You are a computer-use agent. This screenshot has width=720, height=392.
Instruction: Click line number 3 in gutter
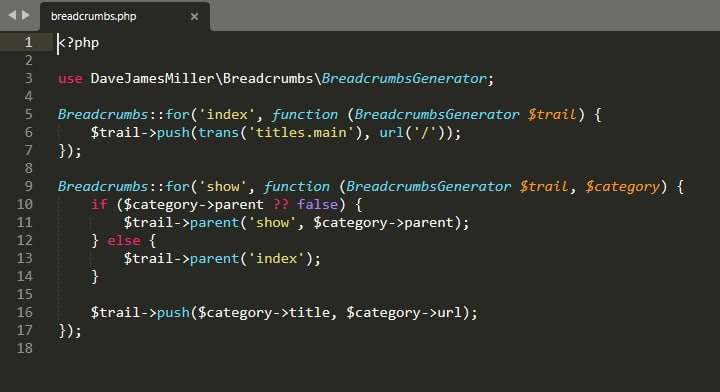(x=28, y=78)
